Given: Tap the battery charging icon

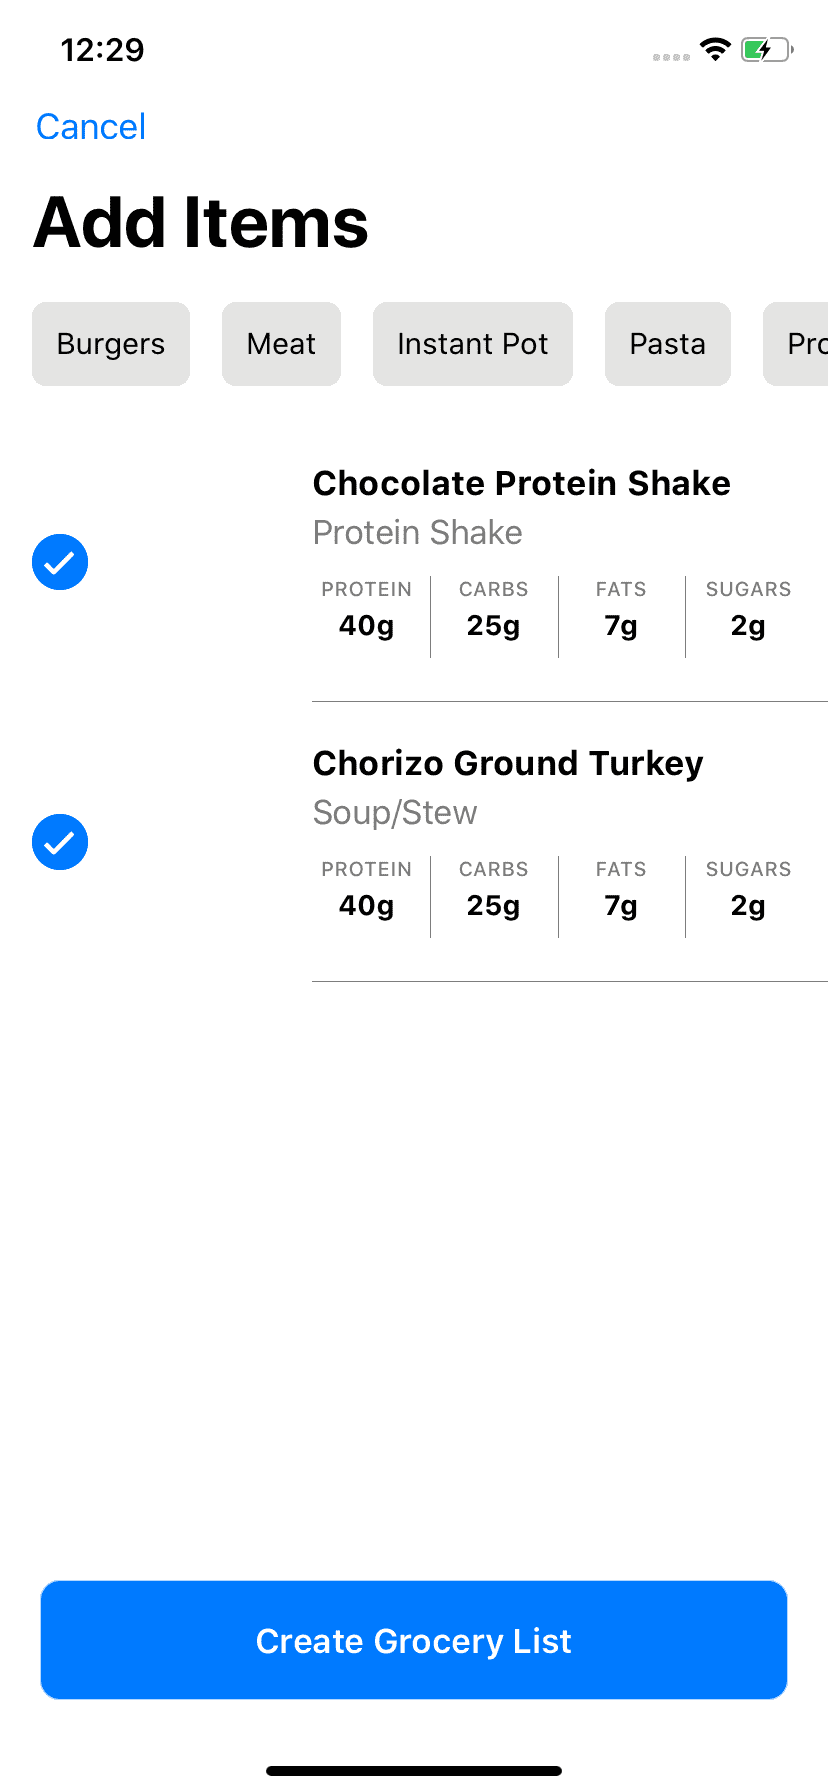Looking at the screenshot, I should coord(767,49).
